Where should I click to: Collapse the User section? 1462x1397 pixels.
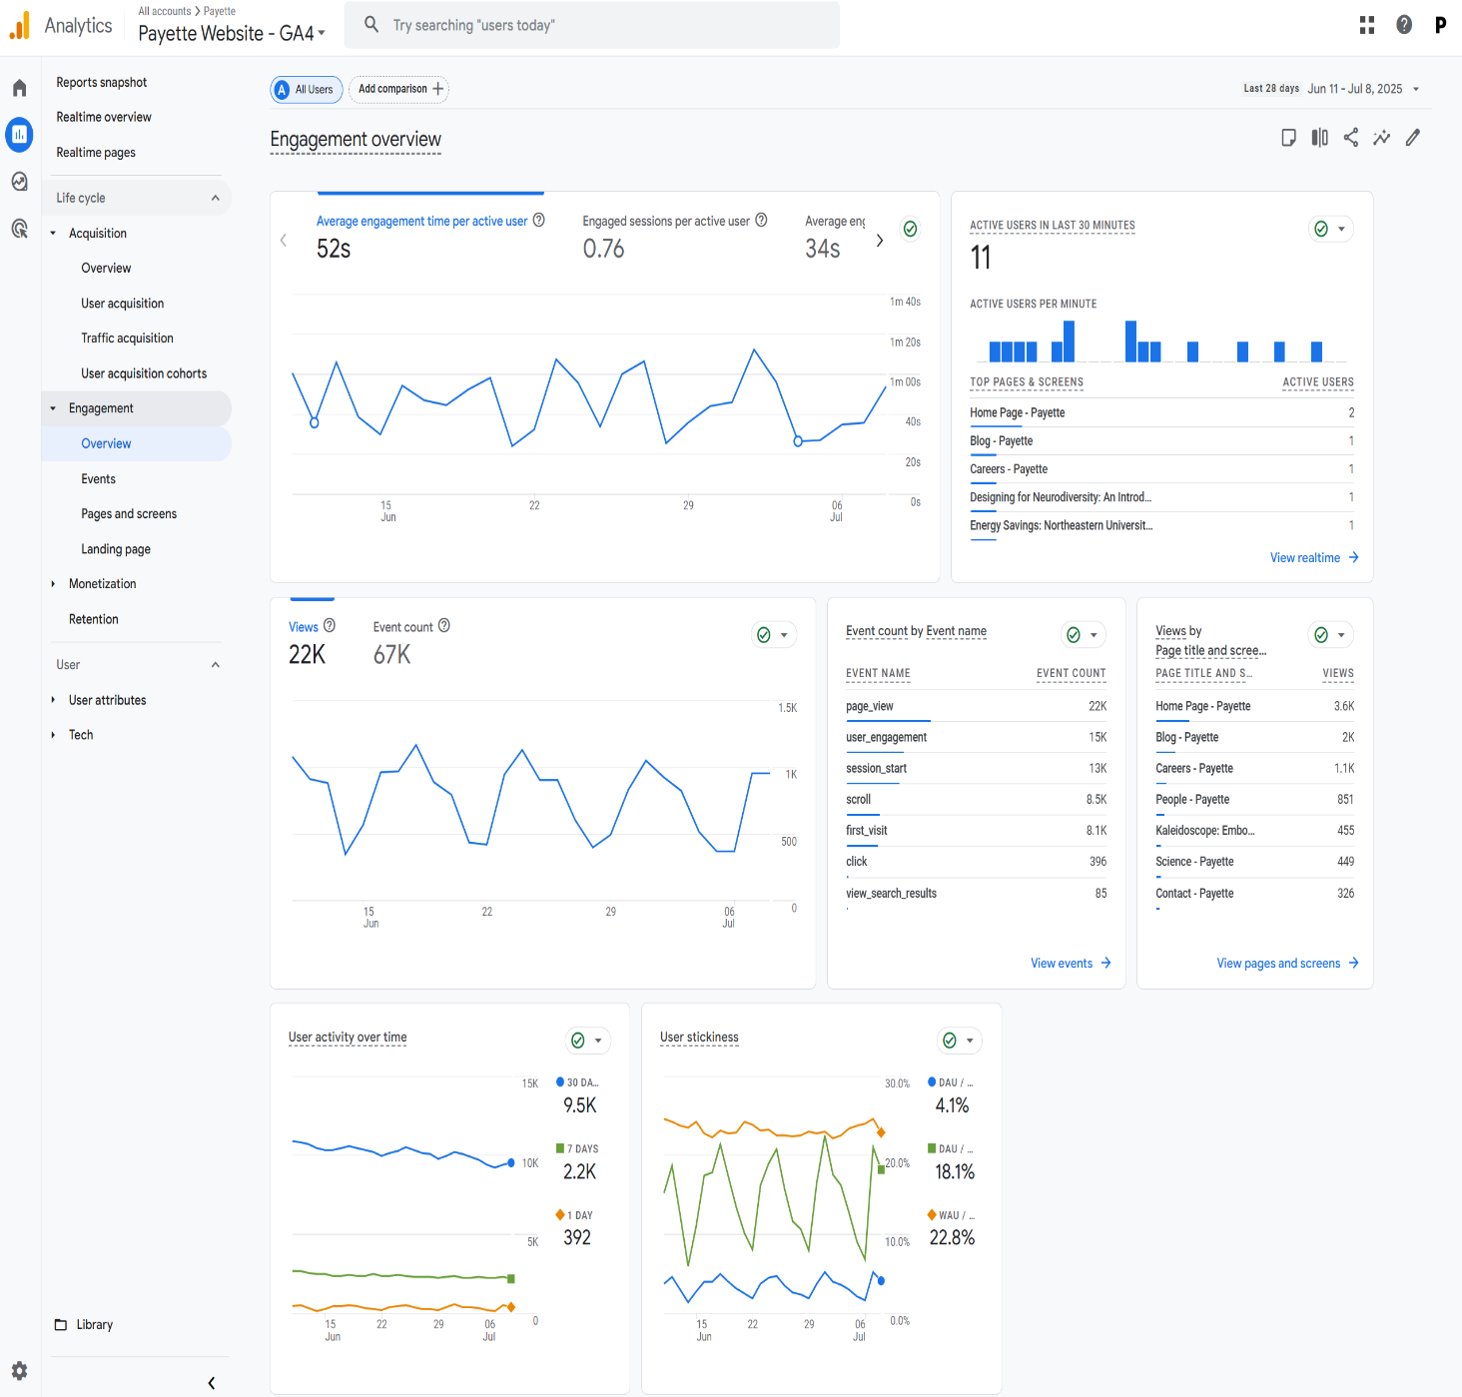point(215,665)
